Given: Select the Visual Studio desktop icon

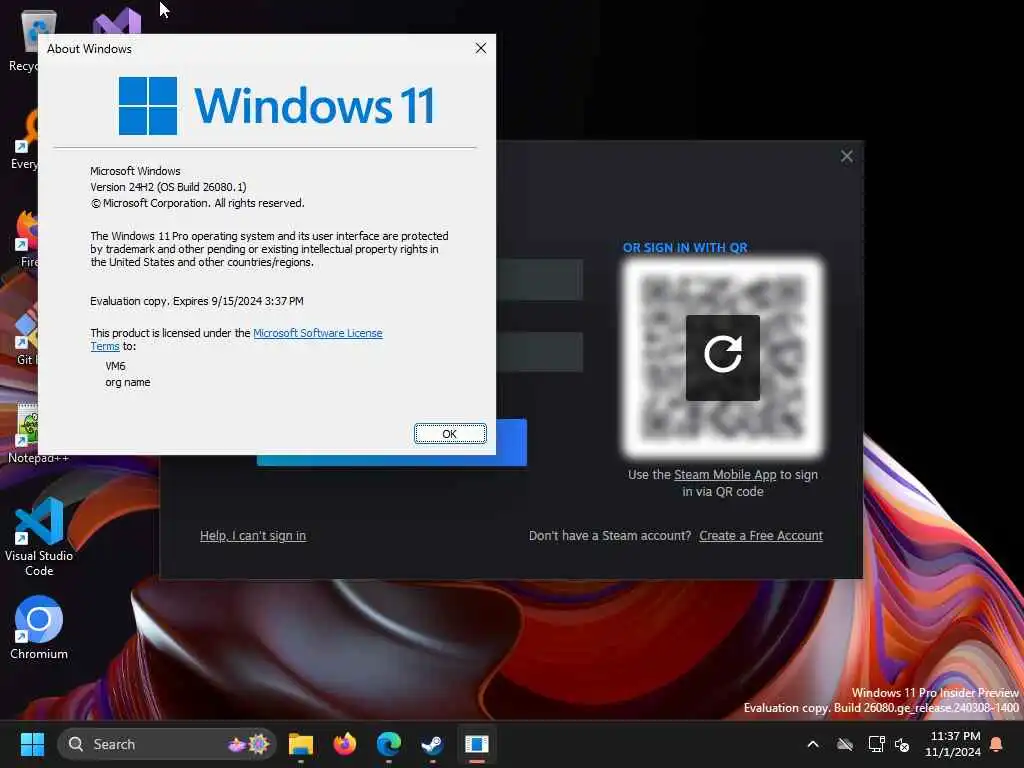Looking at the screenshot, I should pyautogui.click(x=118, y=22).
